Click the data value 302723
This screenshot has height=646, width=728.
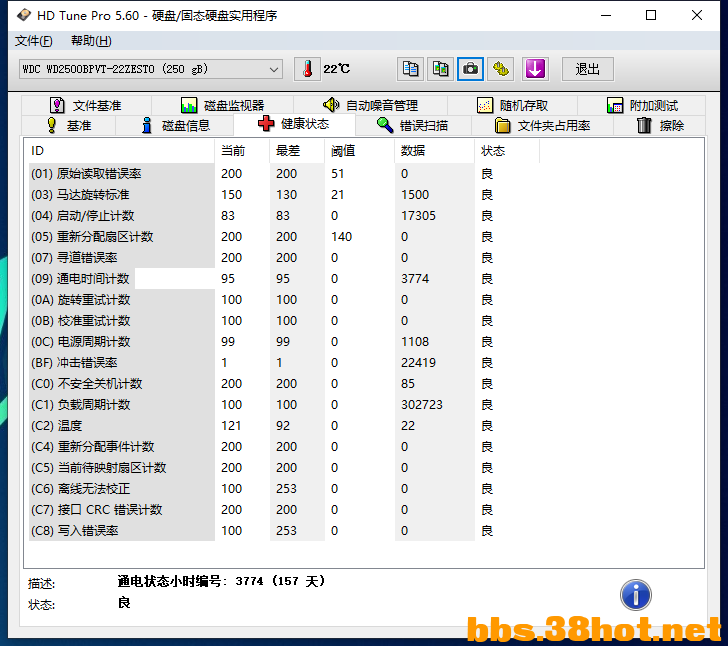coord(422,405)
